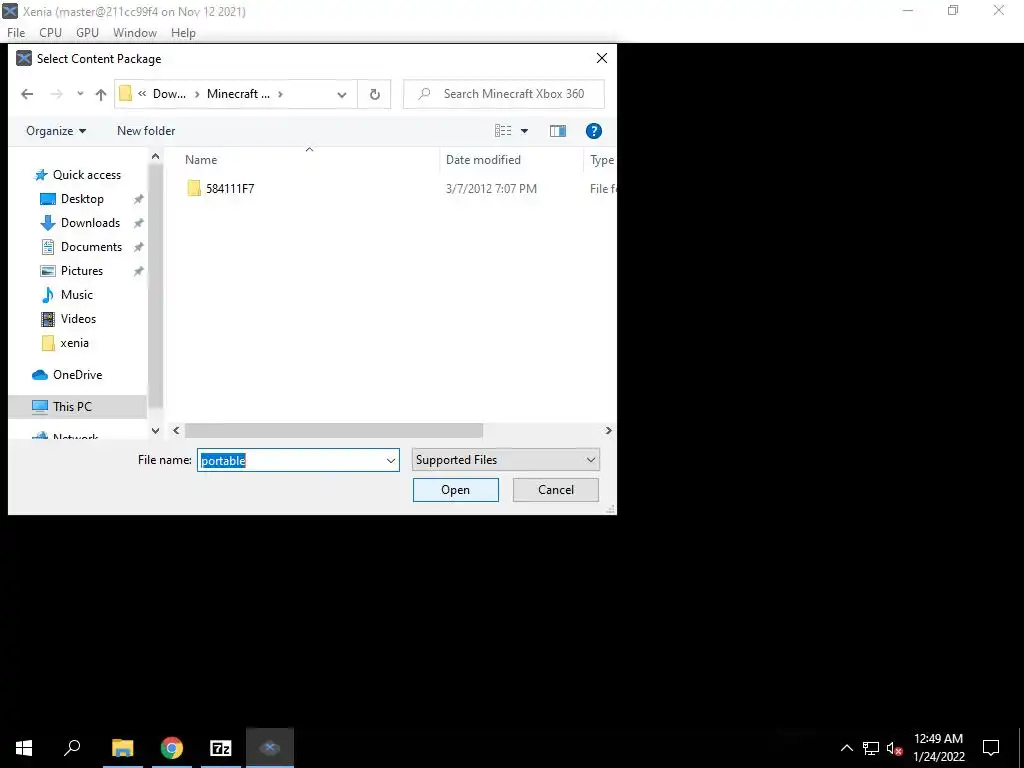The width and height of the screenshot is (1024, 768).
Task: Open the Supported Files type dropdown
Action: tap(505, 460)
